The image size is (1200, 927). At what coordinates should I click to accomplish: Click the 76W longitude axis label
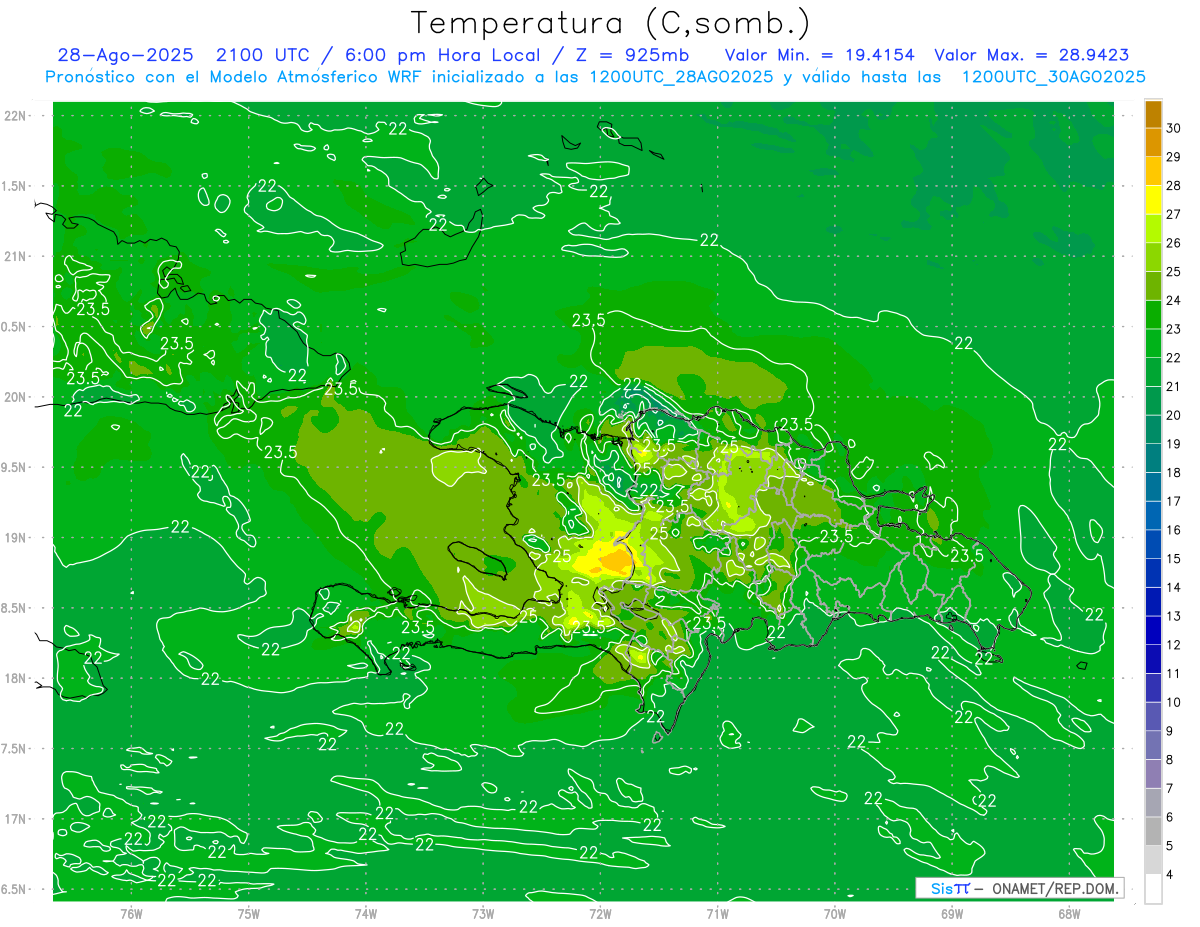[131, 914]
